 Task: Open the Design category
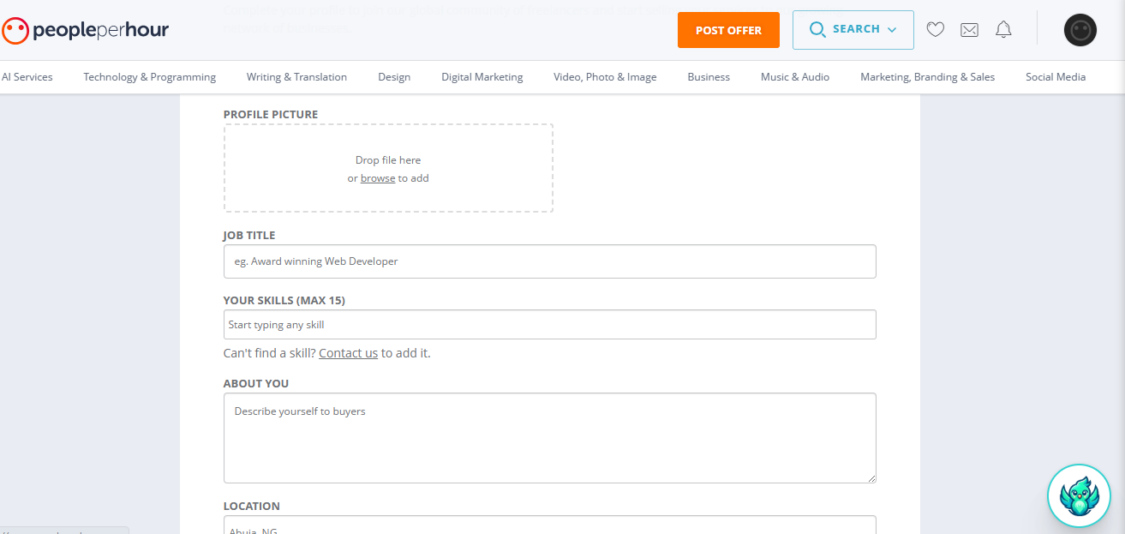point(394,77)
